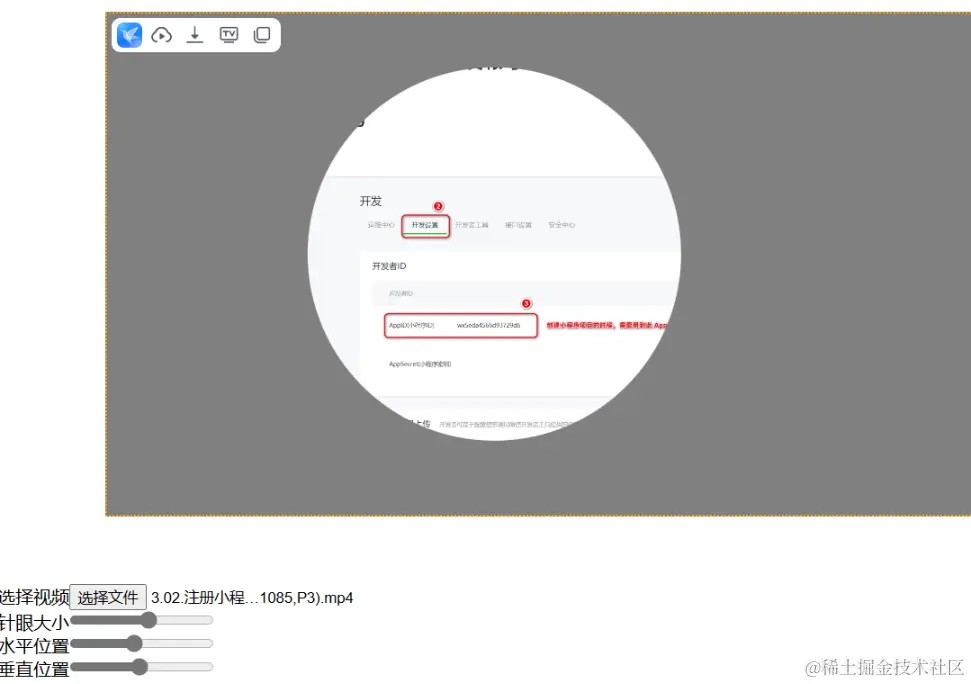This screenshot has height=684, width=971.
Task: Click the 开发者ID heading in the video
Action: point(389,266)
